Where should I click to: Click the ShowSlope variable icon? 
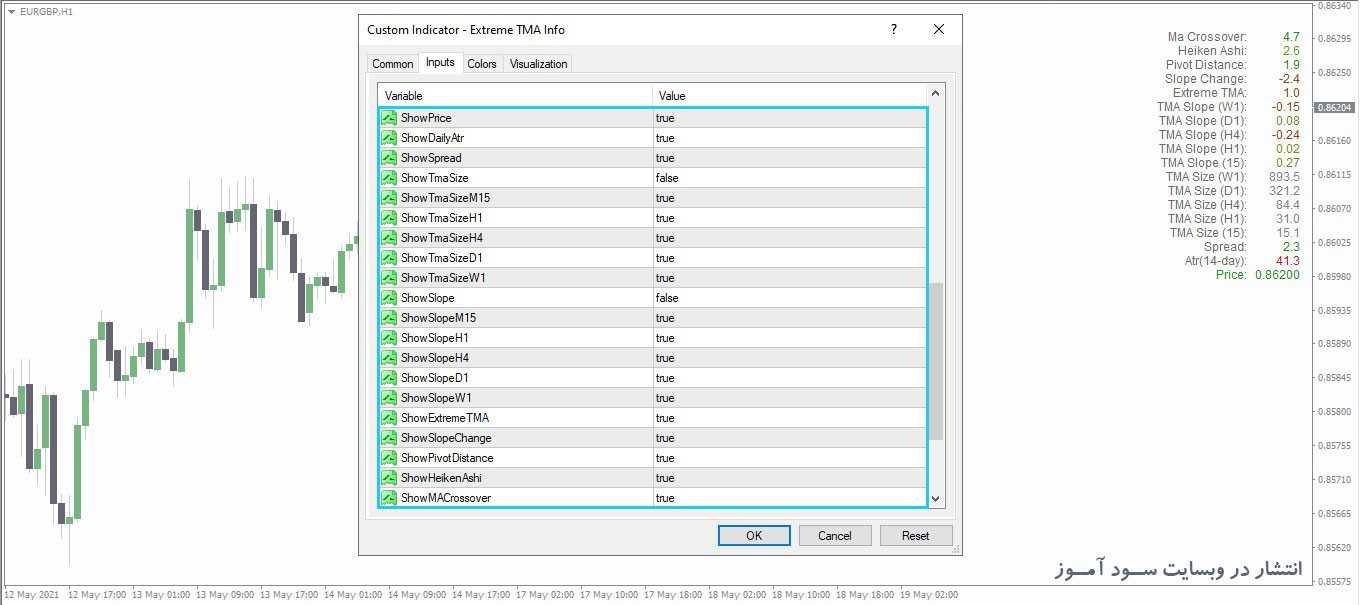pos(389,298)
